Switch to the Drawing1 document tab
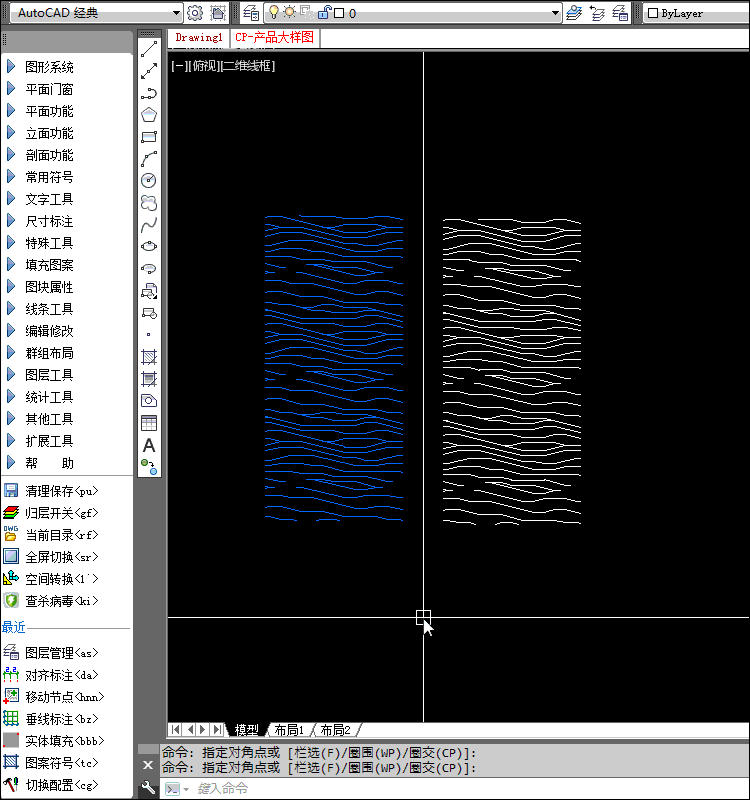The height and width of the screenshot is (800, 750). (199, 38)
